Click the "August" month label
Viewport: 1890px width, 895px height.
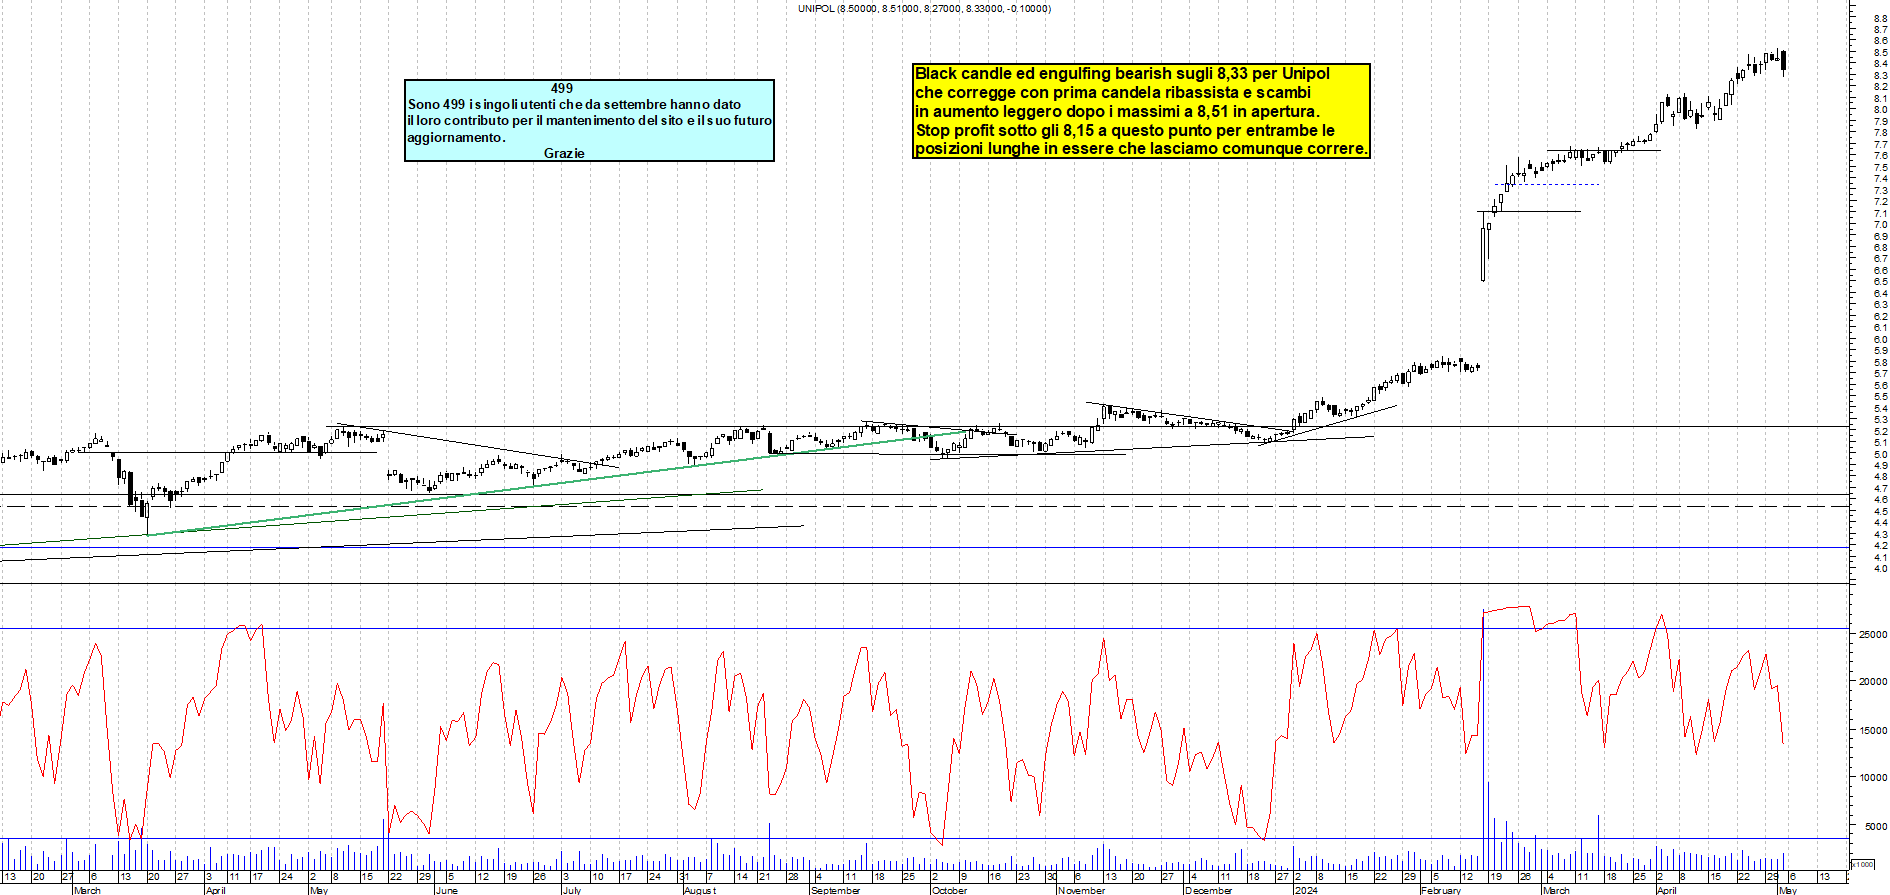pos(700,890)
